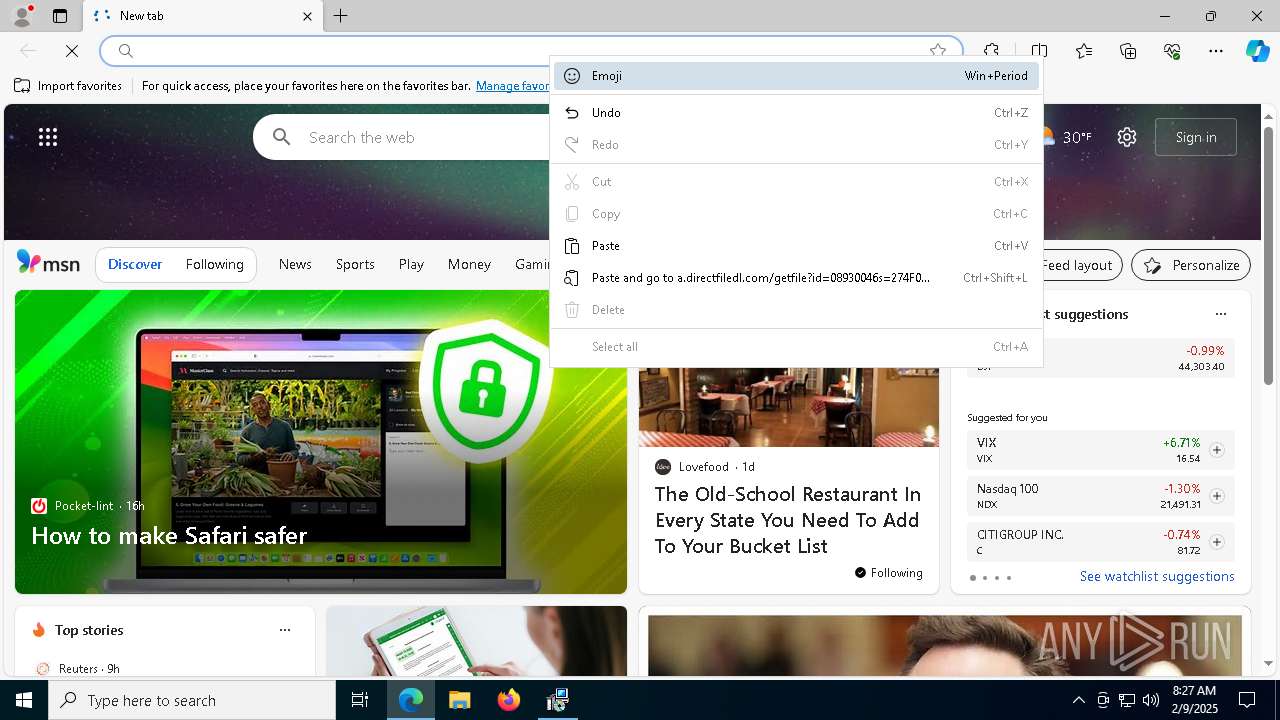The image size is (1280, 720).
Task: Open Old-School Restaurant article headline
Action: click(787, 520)
